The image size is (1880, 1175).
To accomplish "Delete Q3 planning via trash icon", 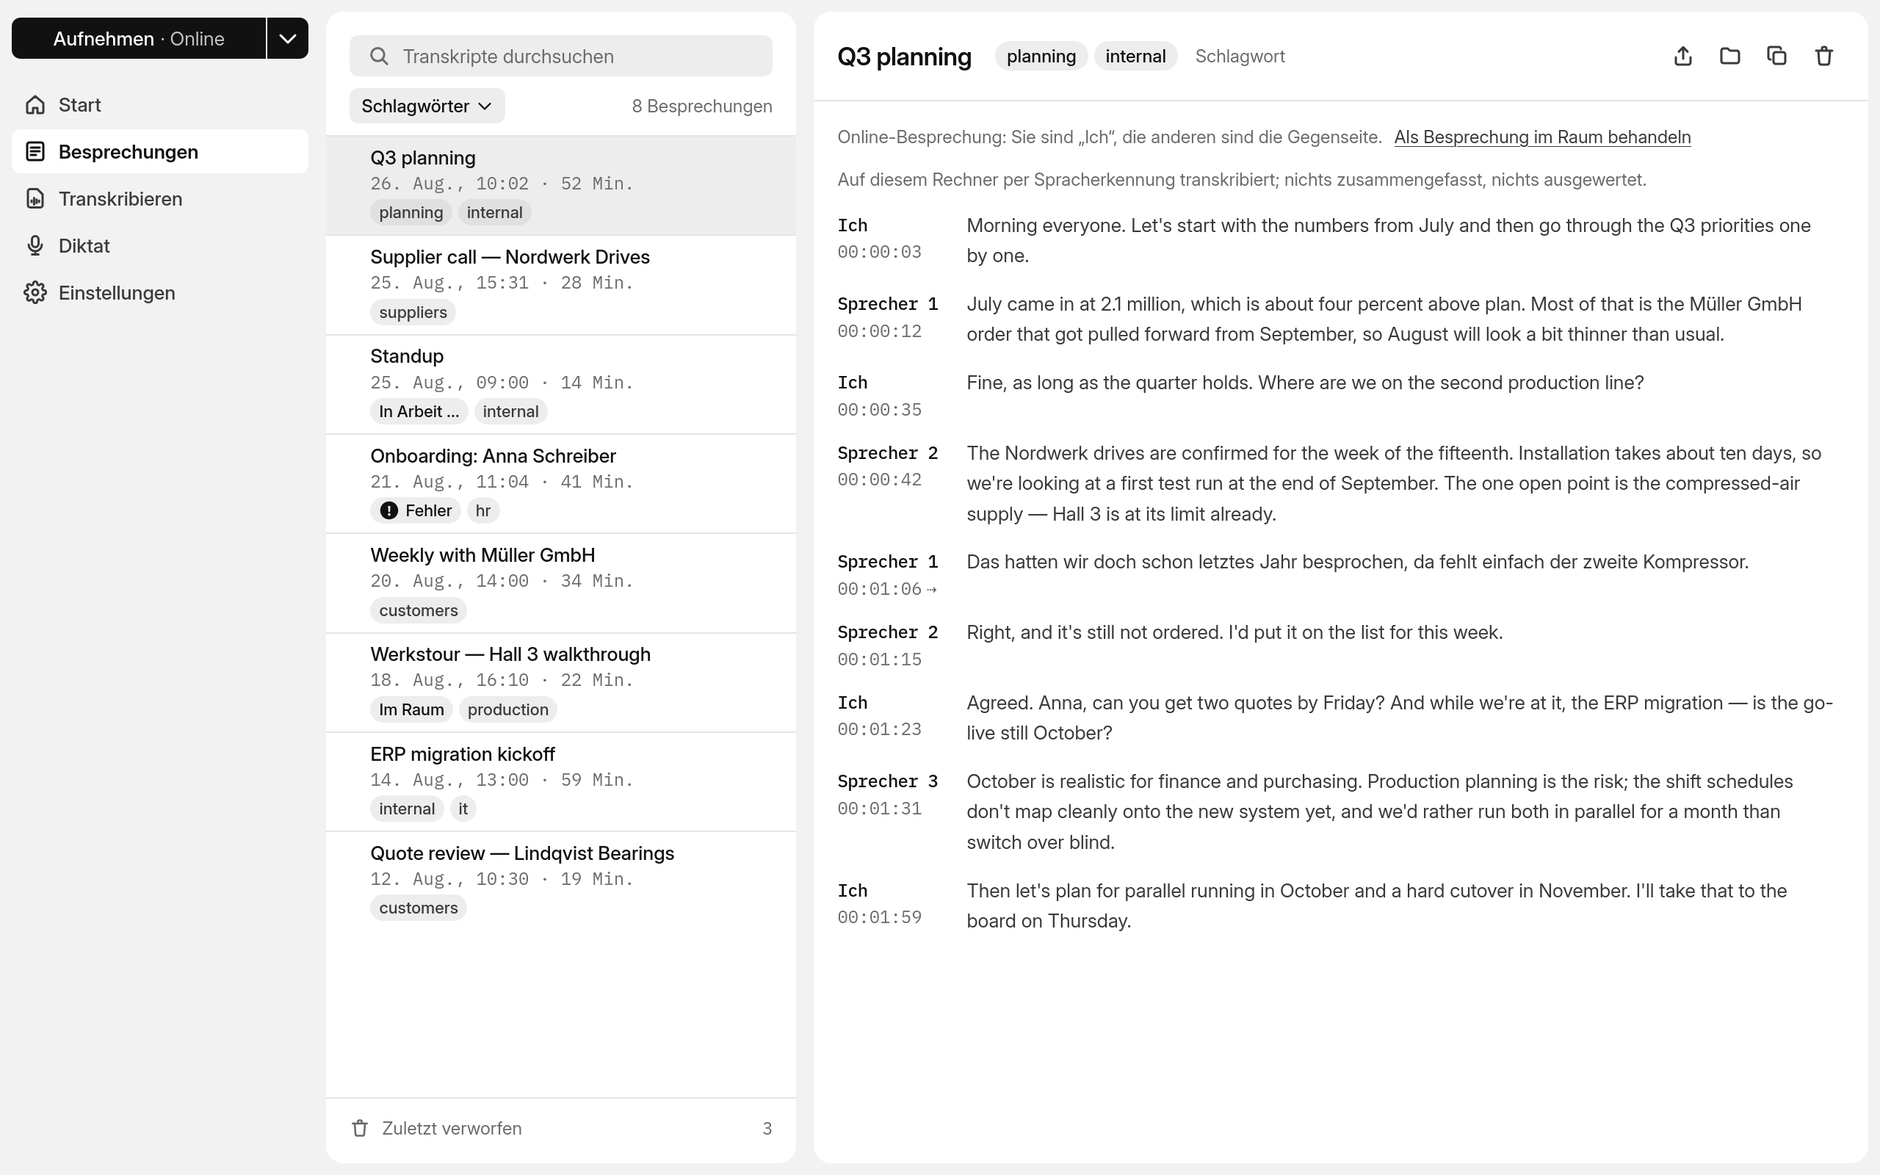I will tap(1824, 56).
